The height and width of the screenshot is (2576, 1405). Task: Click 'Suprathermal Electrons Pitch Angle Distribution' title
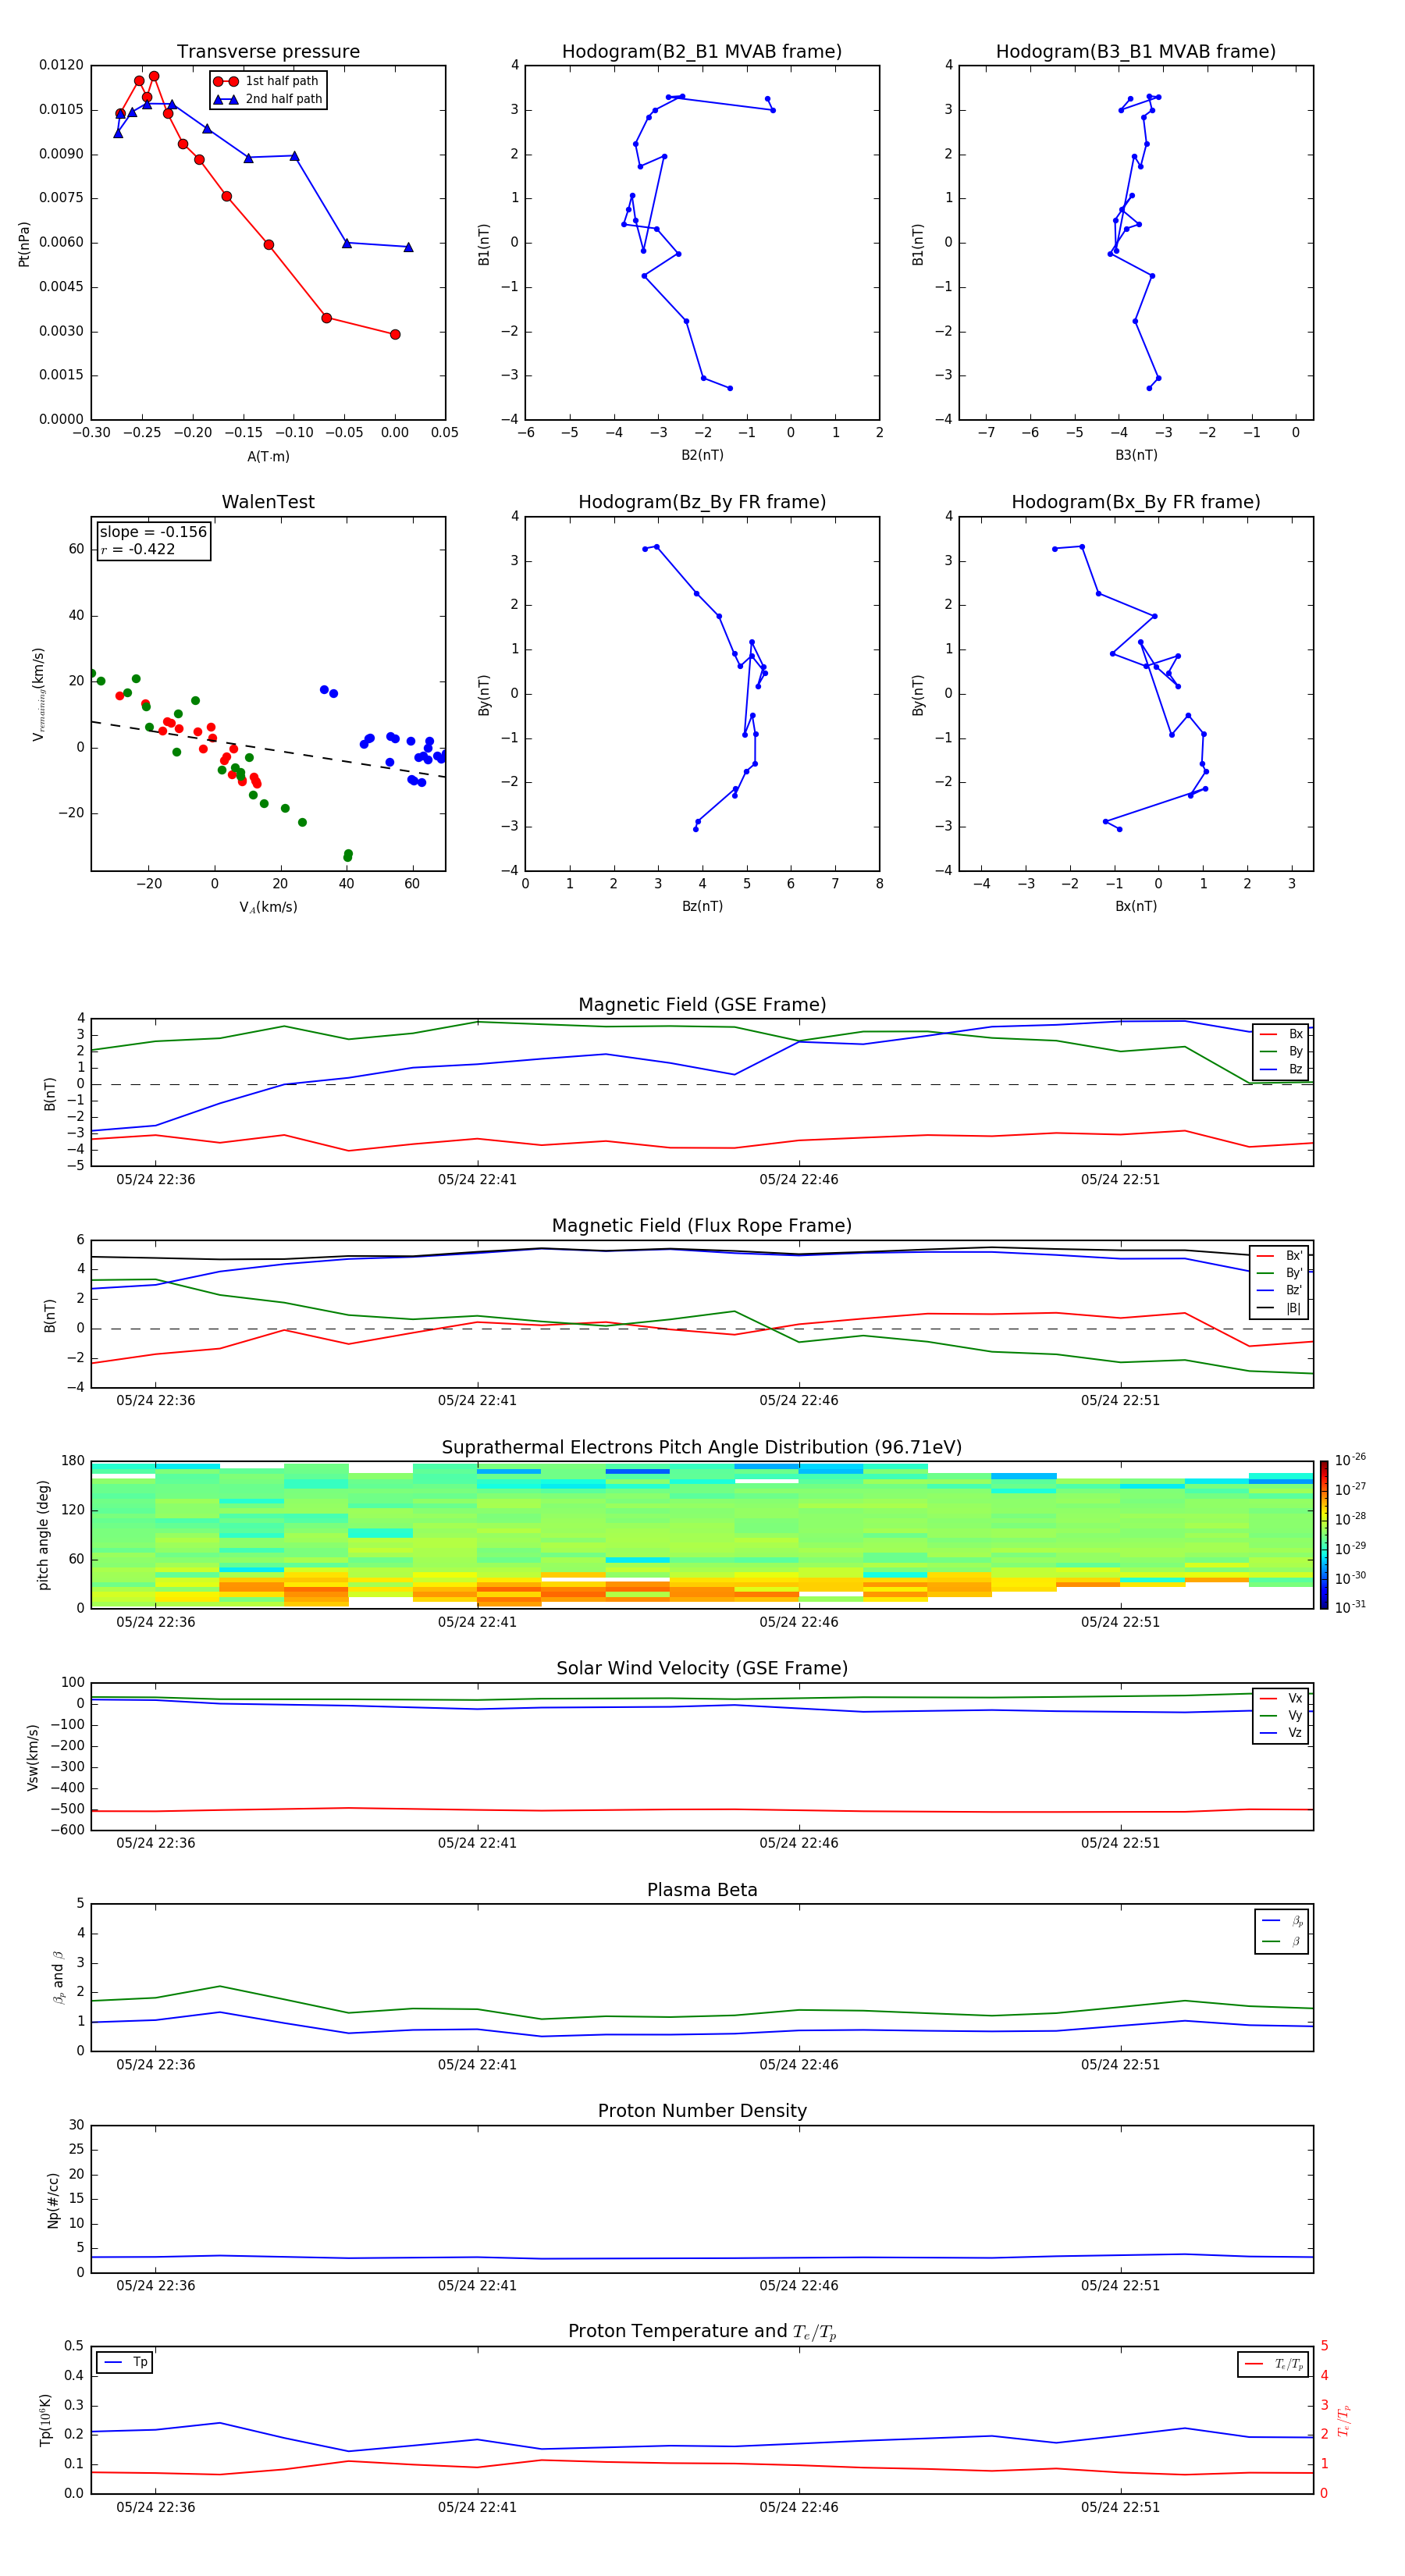[x=702, y=1448]
